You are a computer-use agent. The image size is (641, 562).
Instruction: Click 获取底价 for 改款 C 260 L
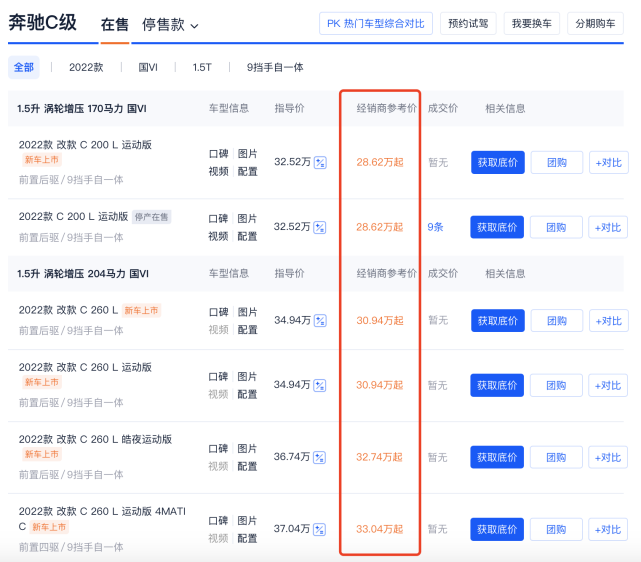tap(498, 321)
